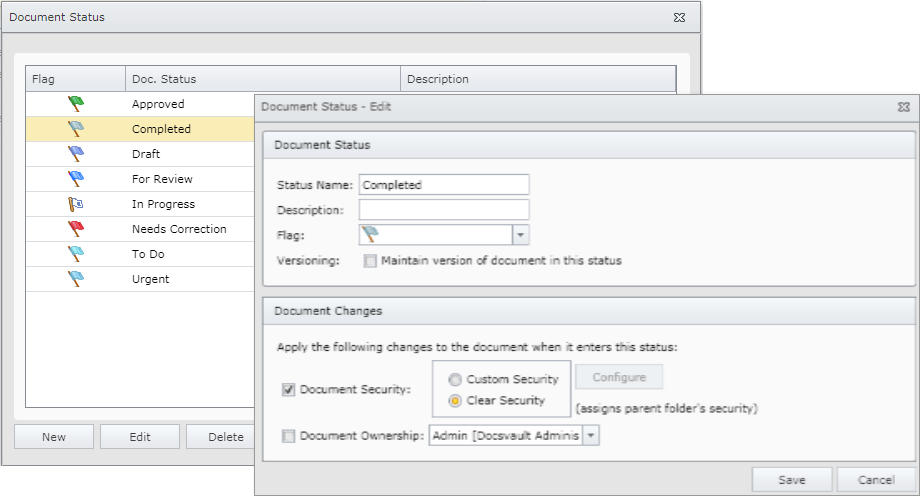
Task: Select the Custom Security radio option
Action: click(x=455, y=380)
